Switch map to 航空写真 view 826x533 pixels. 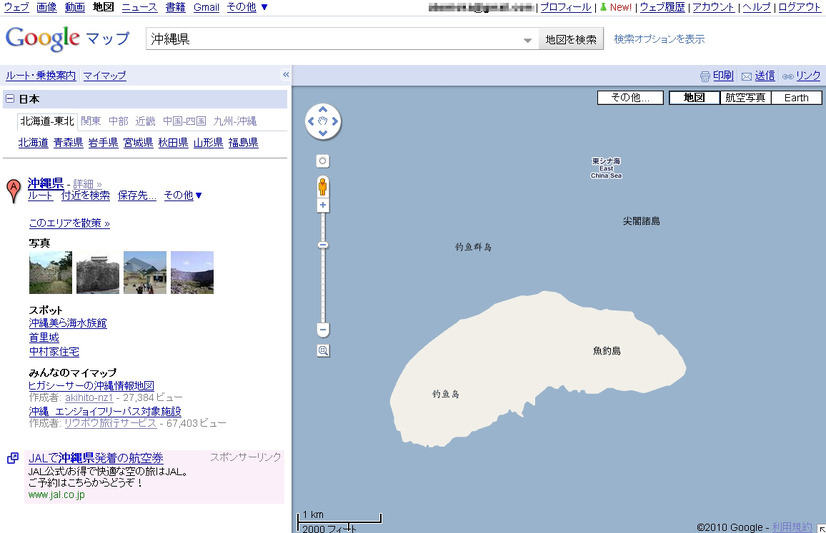(745, 98)
